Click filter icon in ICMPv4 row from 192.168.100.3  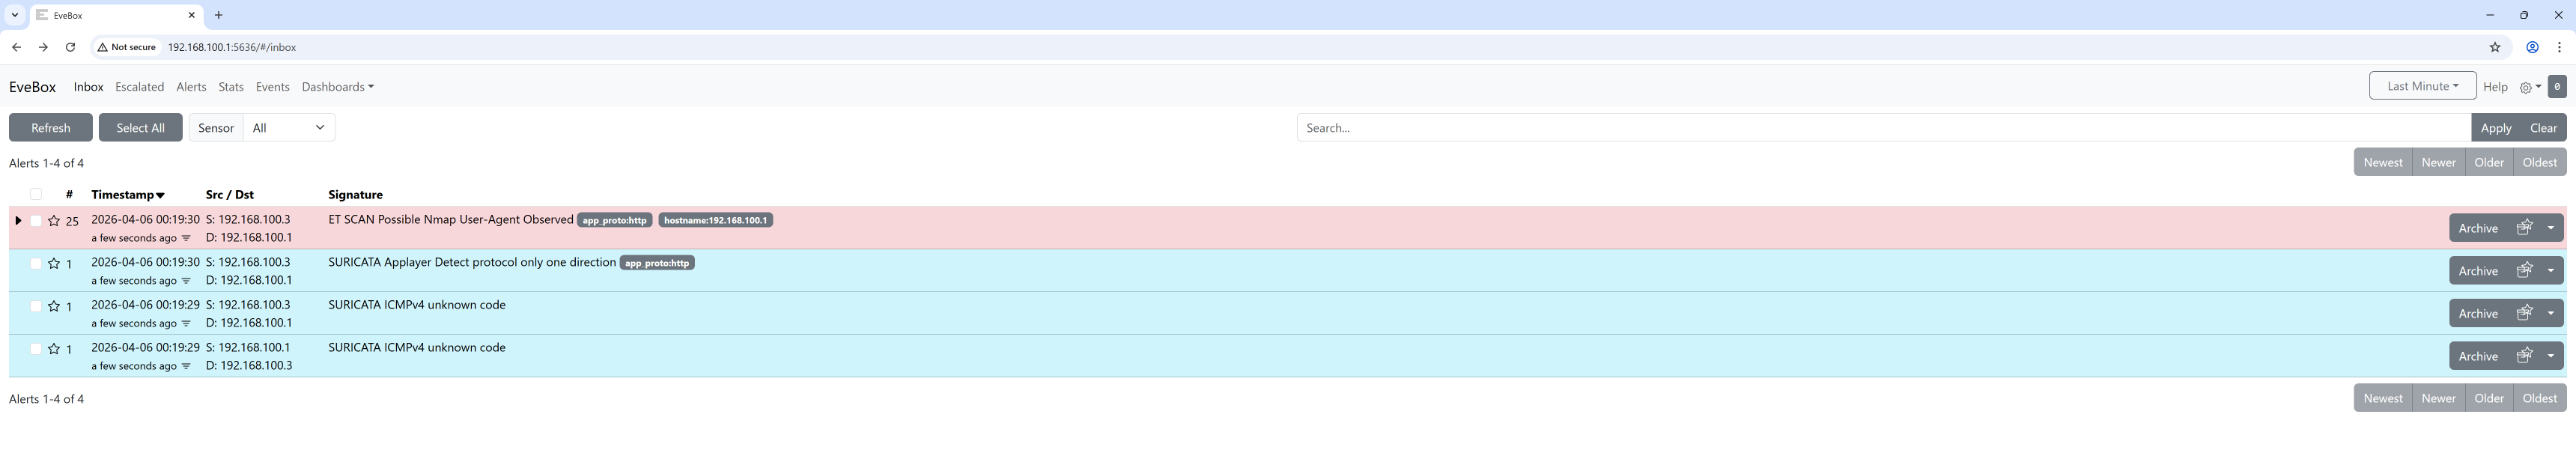click(x=186, y=323)
